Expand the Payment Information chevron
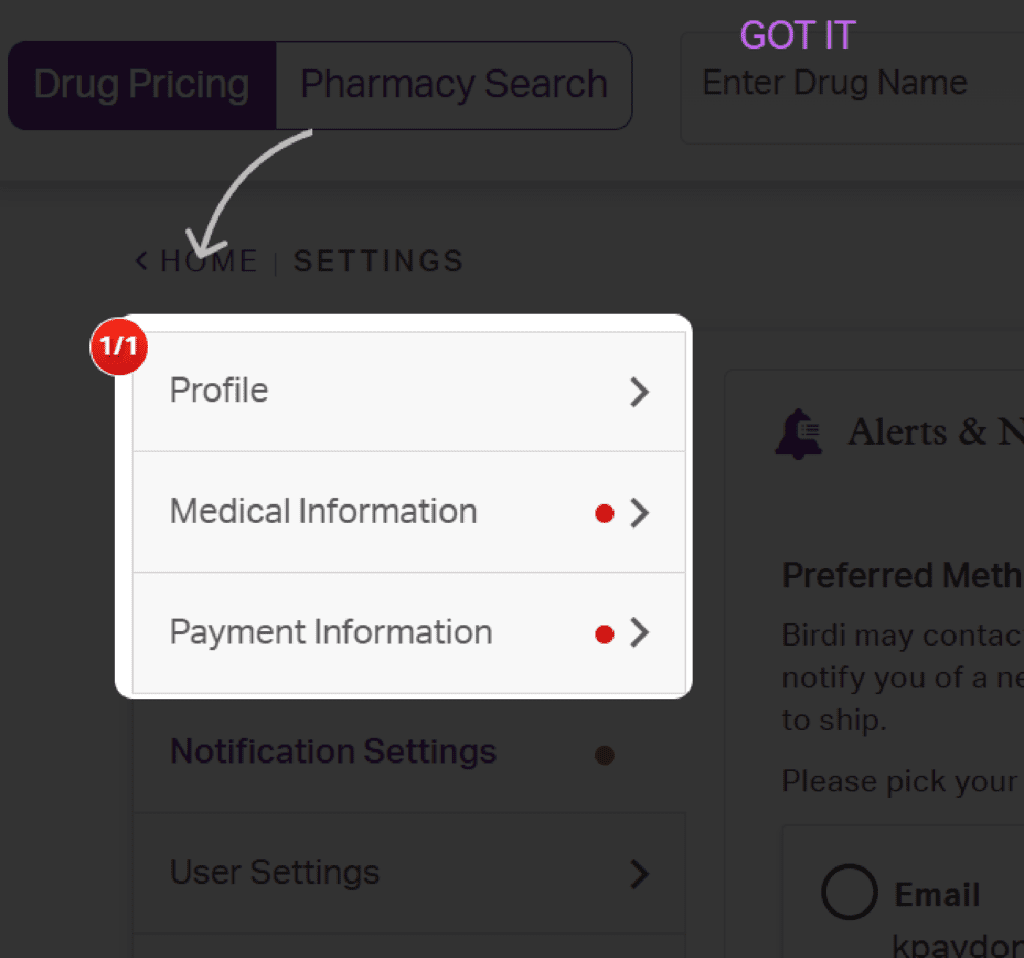The width and height of the screenshot is (1024, 958). [641, 633]
